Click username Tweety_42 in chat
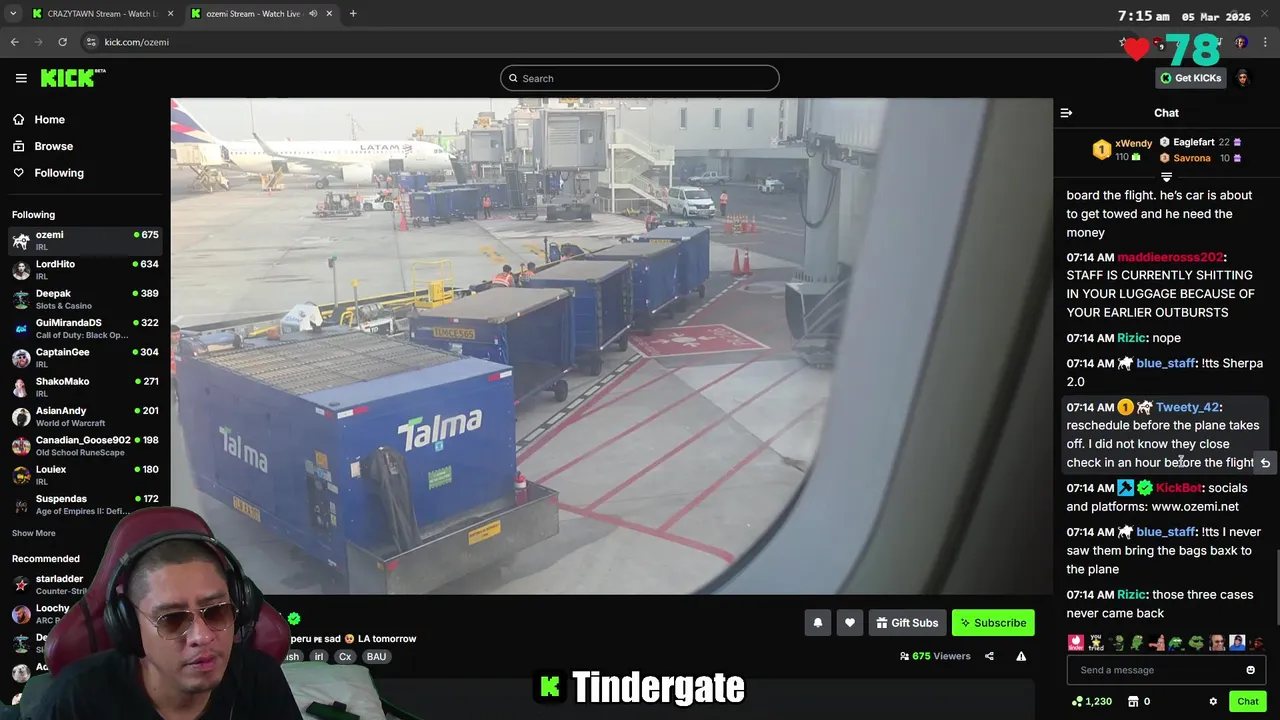 [1187, 407]
